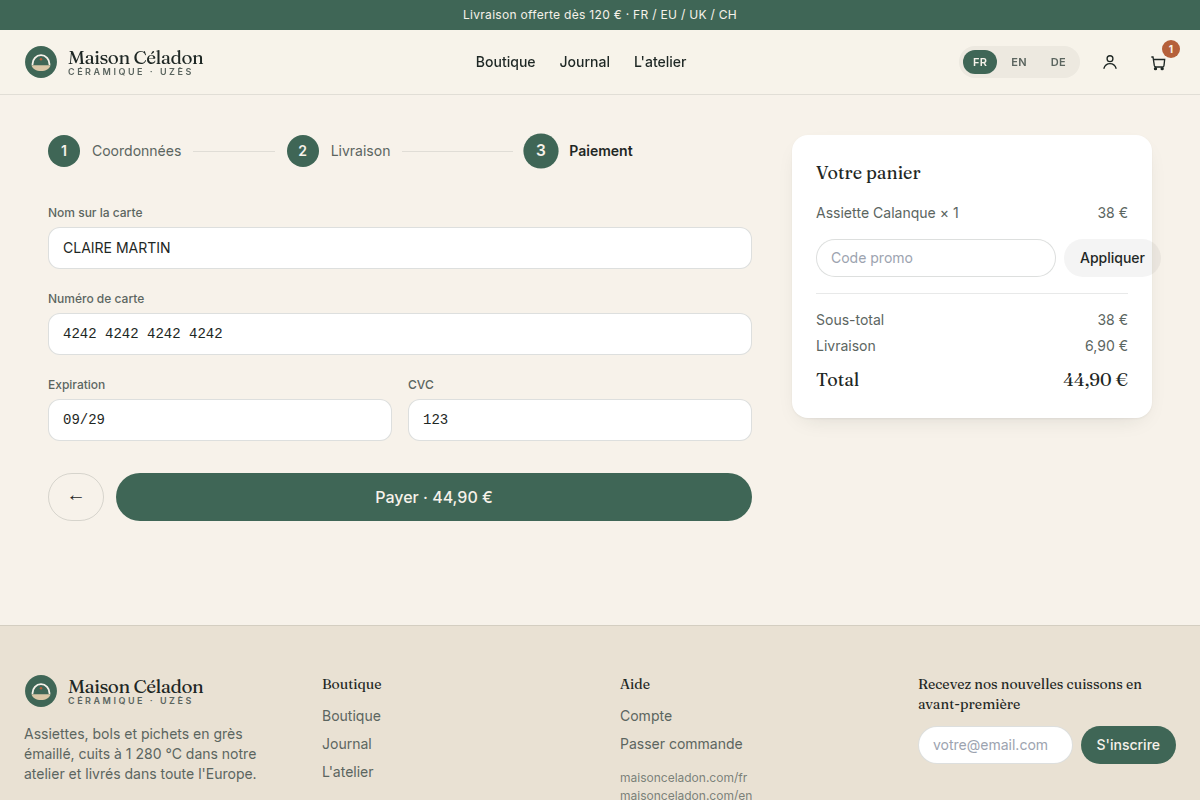
Task: Click the Livraison cost 6,90 €
Action: 1106,346
